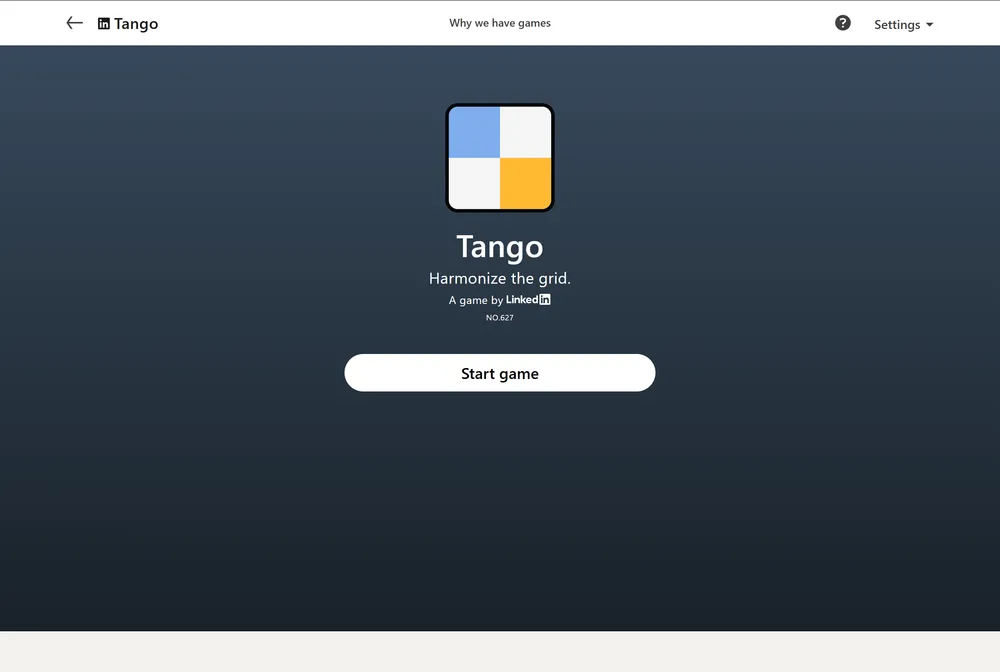1000x672 pixels.
Task: Click the 'NO.627' puzzle number text
Action: point(499,318)
